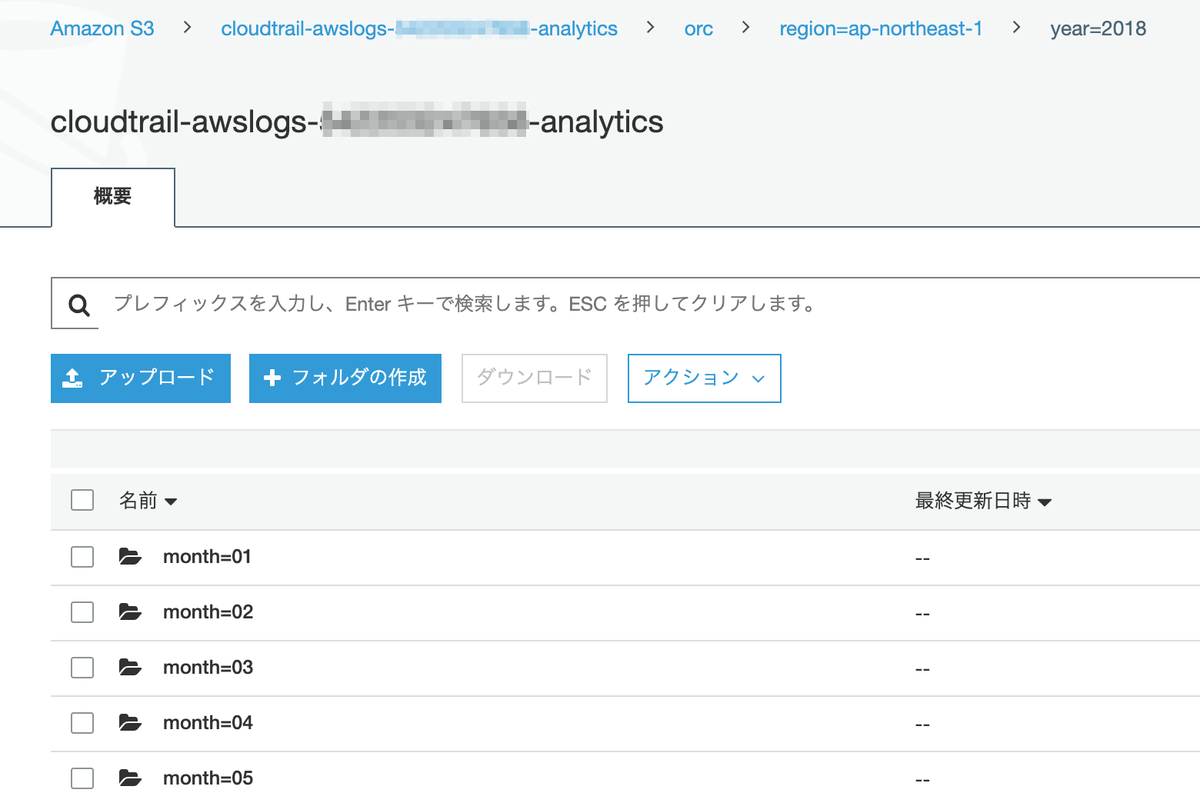Viewport: 1200px width, 803px height.
Task: Click year=2018 breadcrumb text
Action: click(1098, 29)
